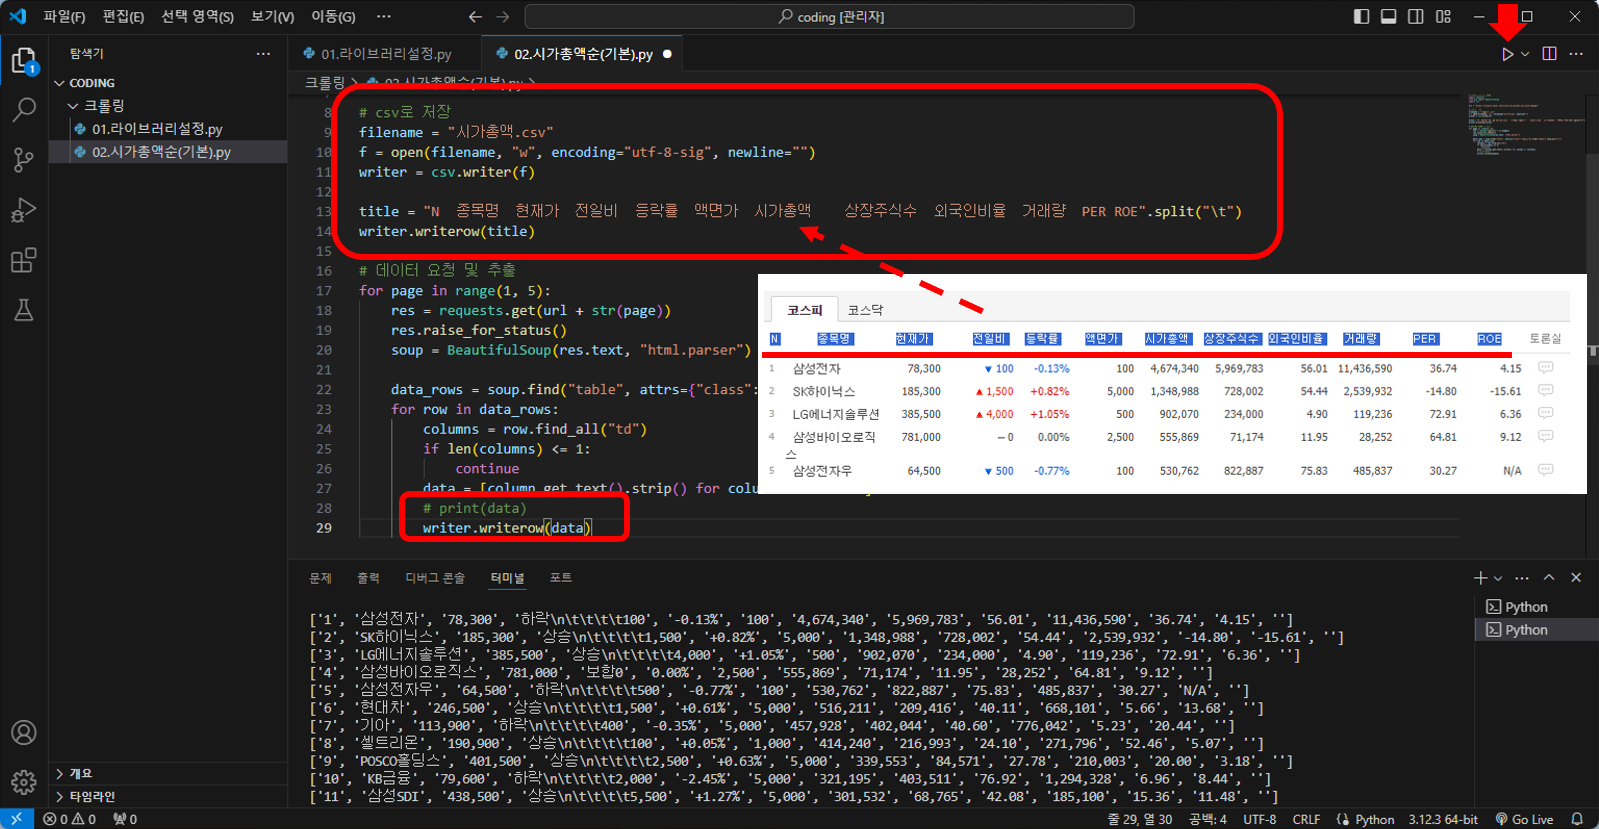Select the 터미널 panel tab
The width and height of the screenshot is (1599, 829).
tap(507, 578)
